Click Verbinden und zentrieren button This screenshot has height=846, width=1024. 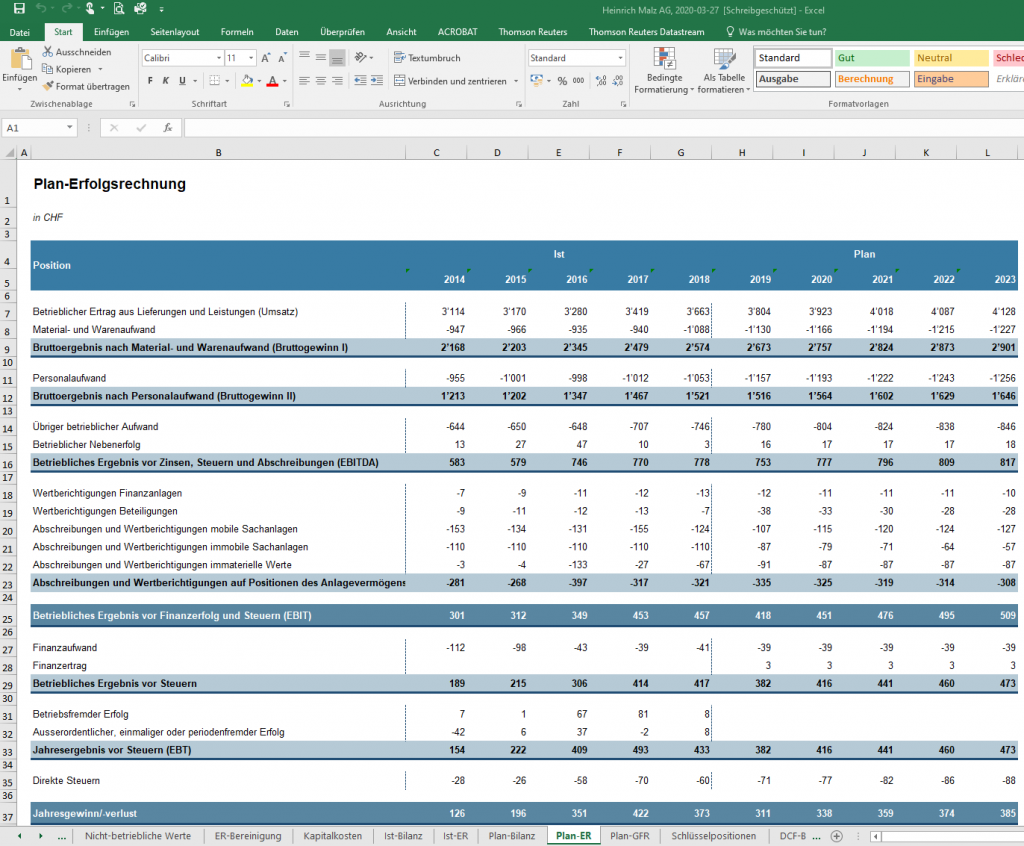tap(451, 81)
